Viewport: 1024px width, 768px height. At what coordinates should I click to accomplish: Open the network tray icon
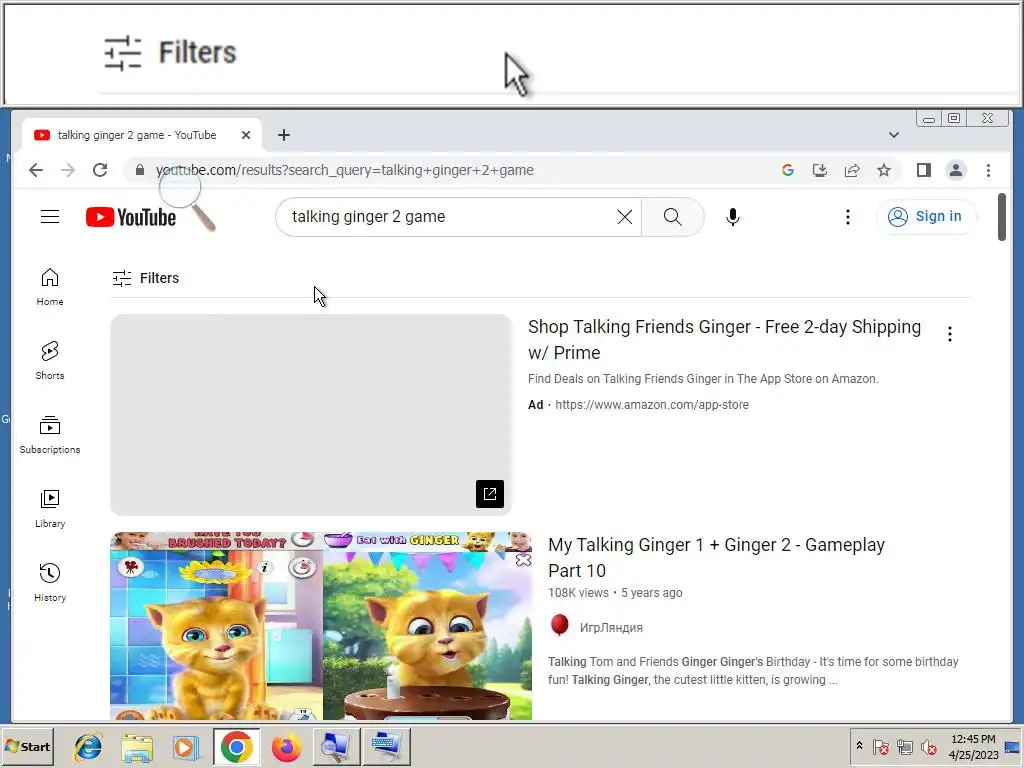point(904,746)
